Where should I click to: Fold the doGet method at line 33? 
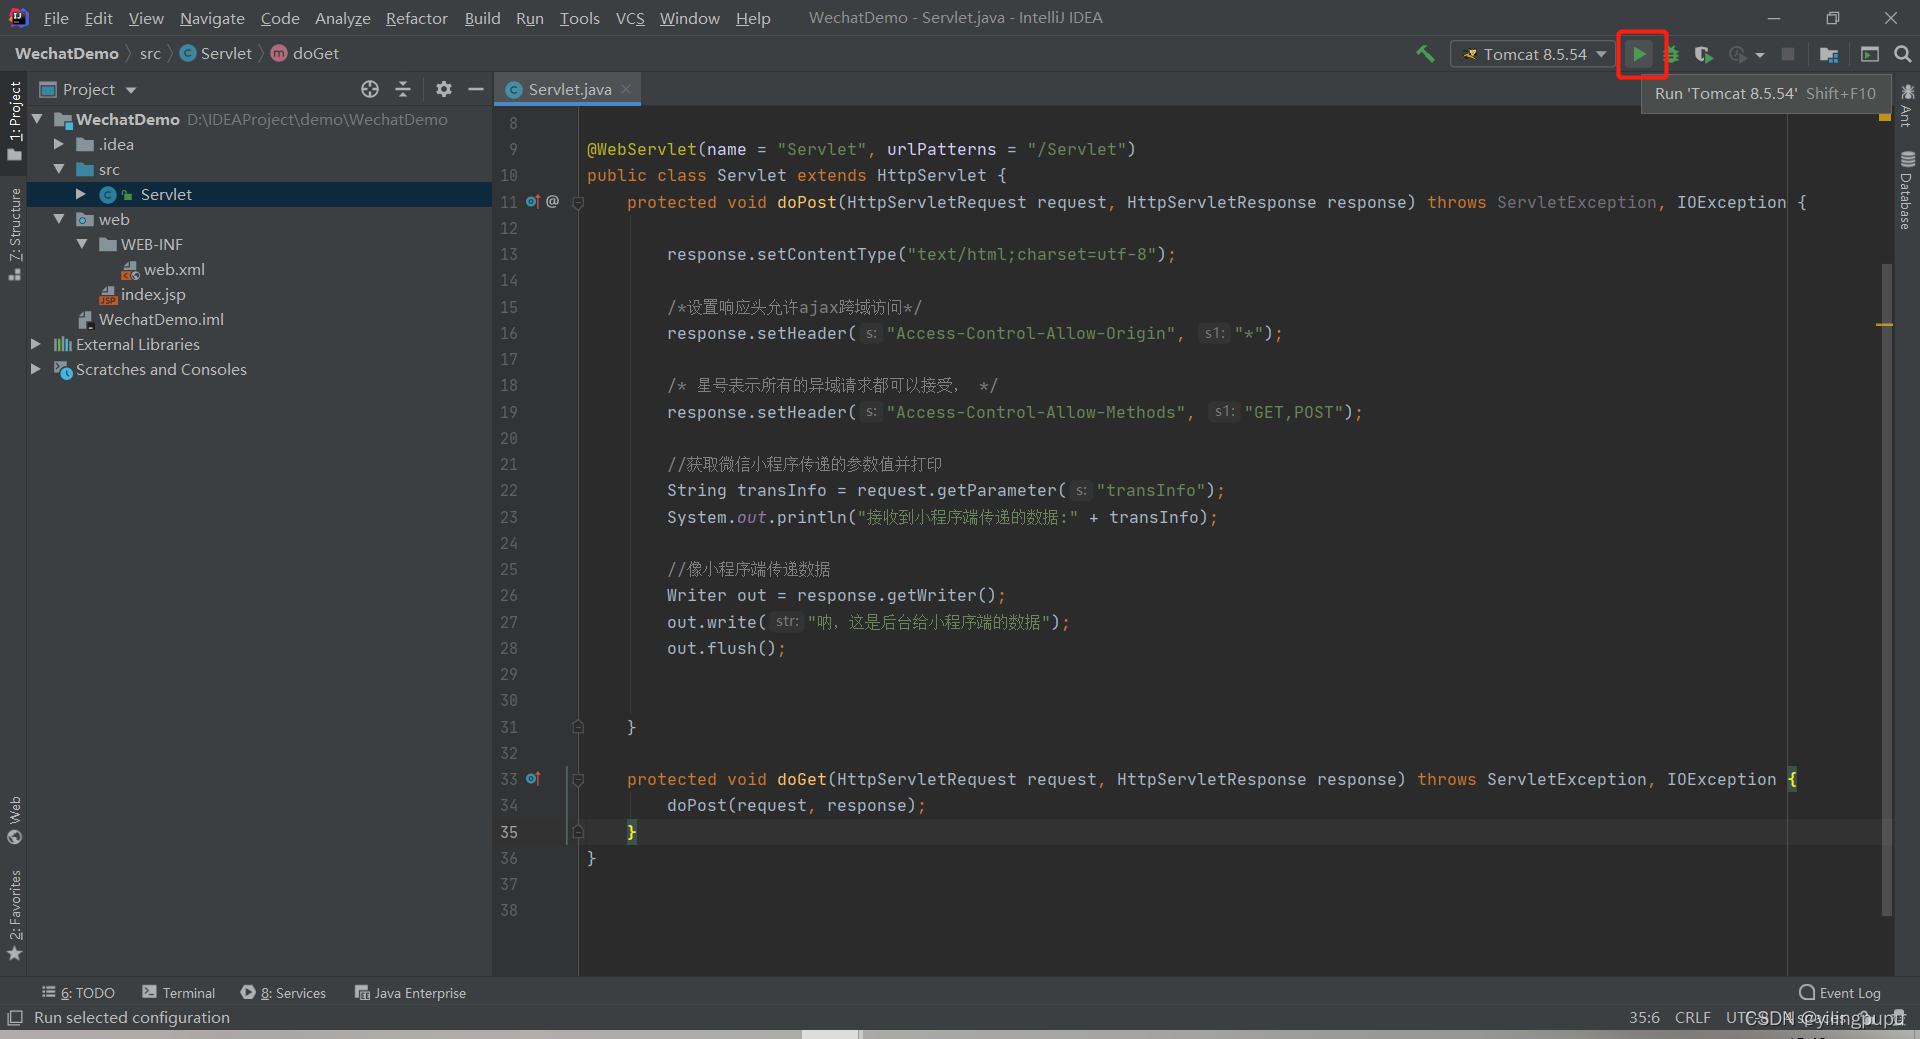[578, 779]
